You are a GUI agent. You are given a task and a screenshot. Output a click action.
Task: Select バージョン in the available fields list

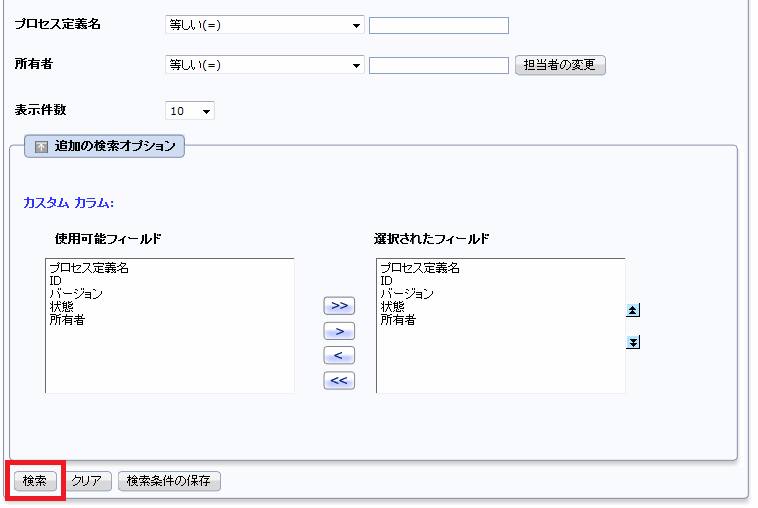pos(76,294)
